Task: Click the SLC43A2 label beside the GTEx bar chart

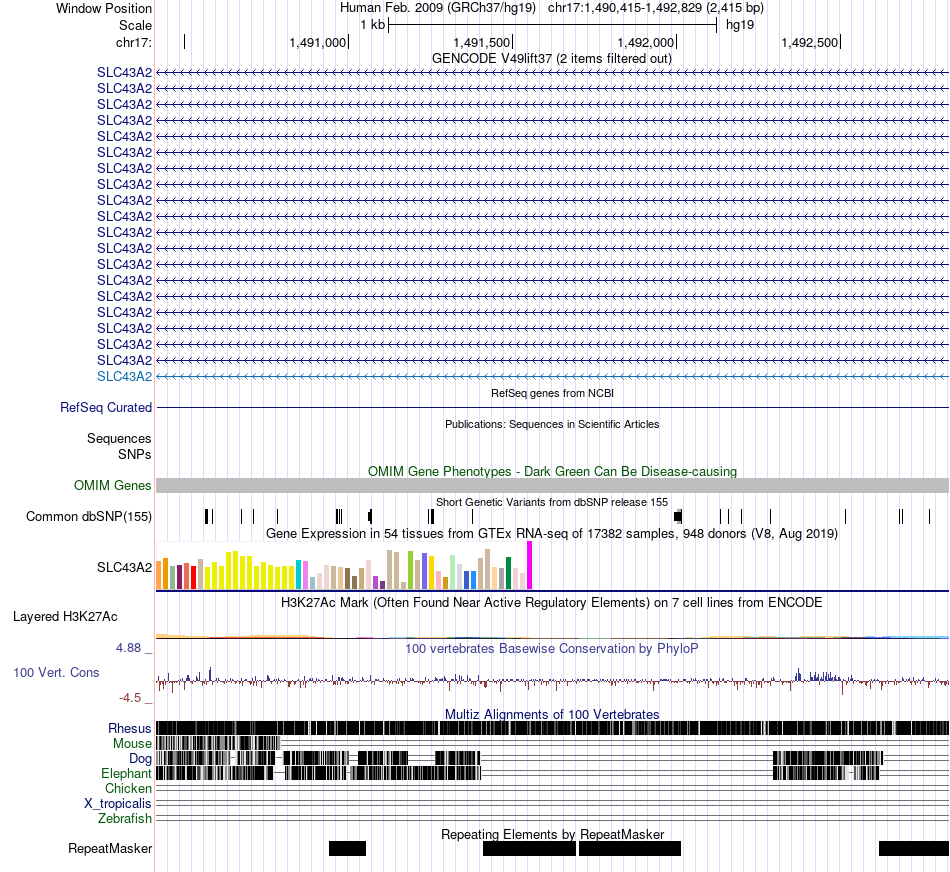Action: [x=124, y=567]
